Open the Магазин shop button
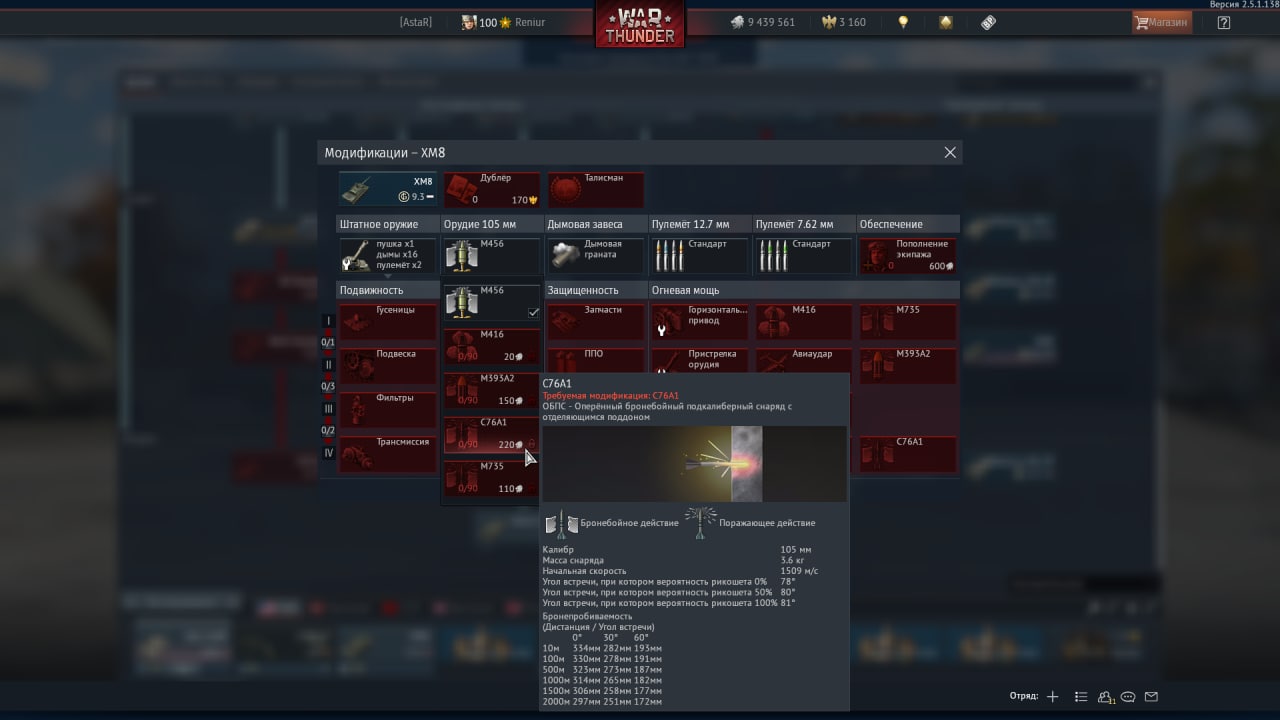Viewport: 1280px width, 720px height. 1162,22
